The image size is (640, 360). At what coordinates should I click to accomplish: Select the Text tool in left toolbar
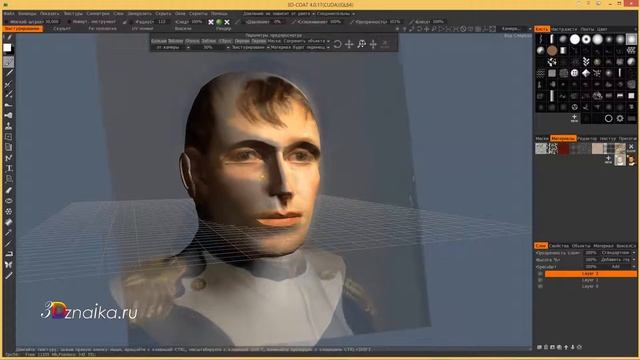point(9,168)
